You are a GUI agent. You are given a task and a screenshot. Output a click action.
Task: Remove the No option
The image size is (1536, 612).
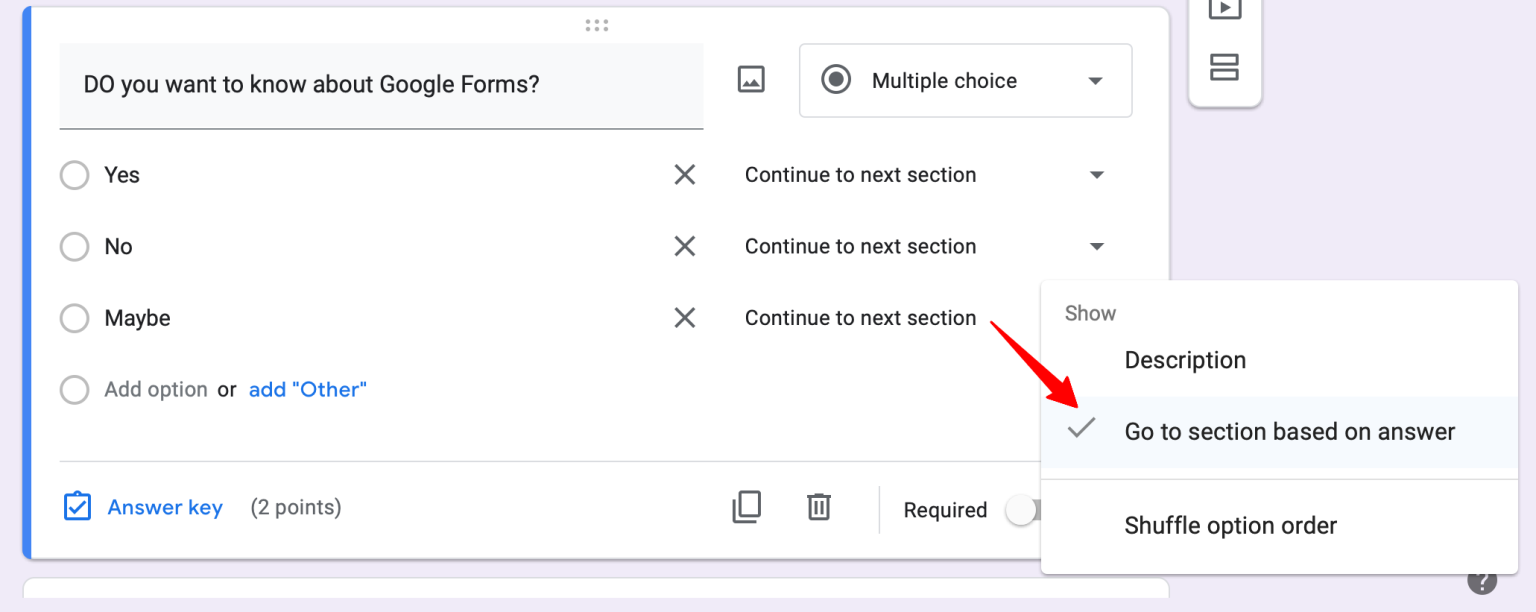tap(684, 246)
